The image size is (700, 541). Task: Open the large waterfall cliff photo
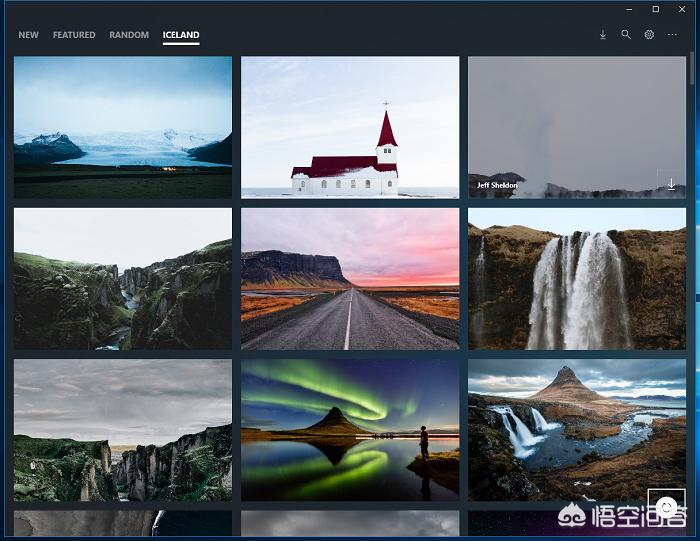point(577,278)
